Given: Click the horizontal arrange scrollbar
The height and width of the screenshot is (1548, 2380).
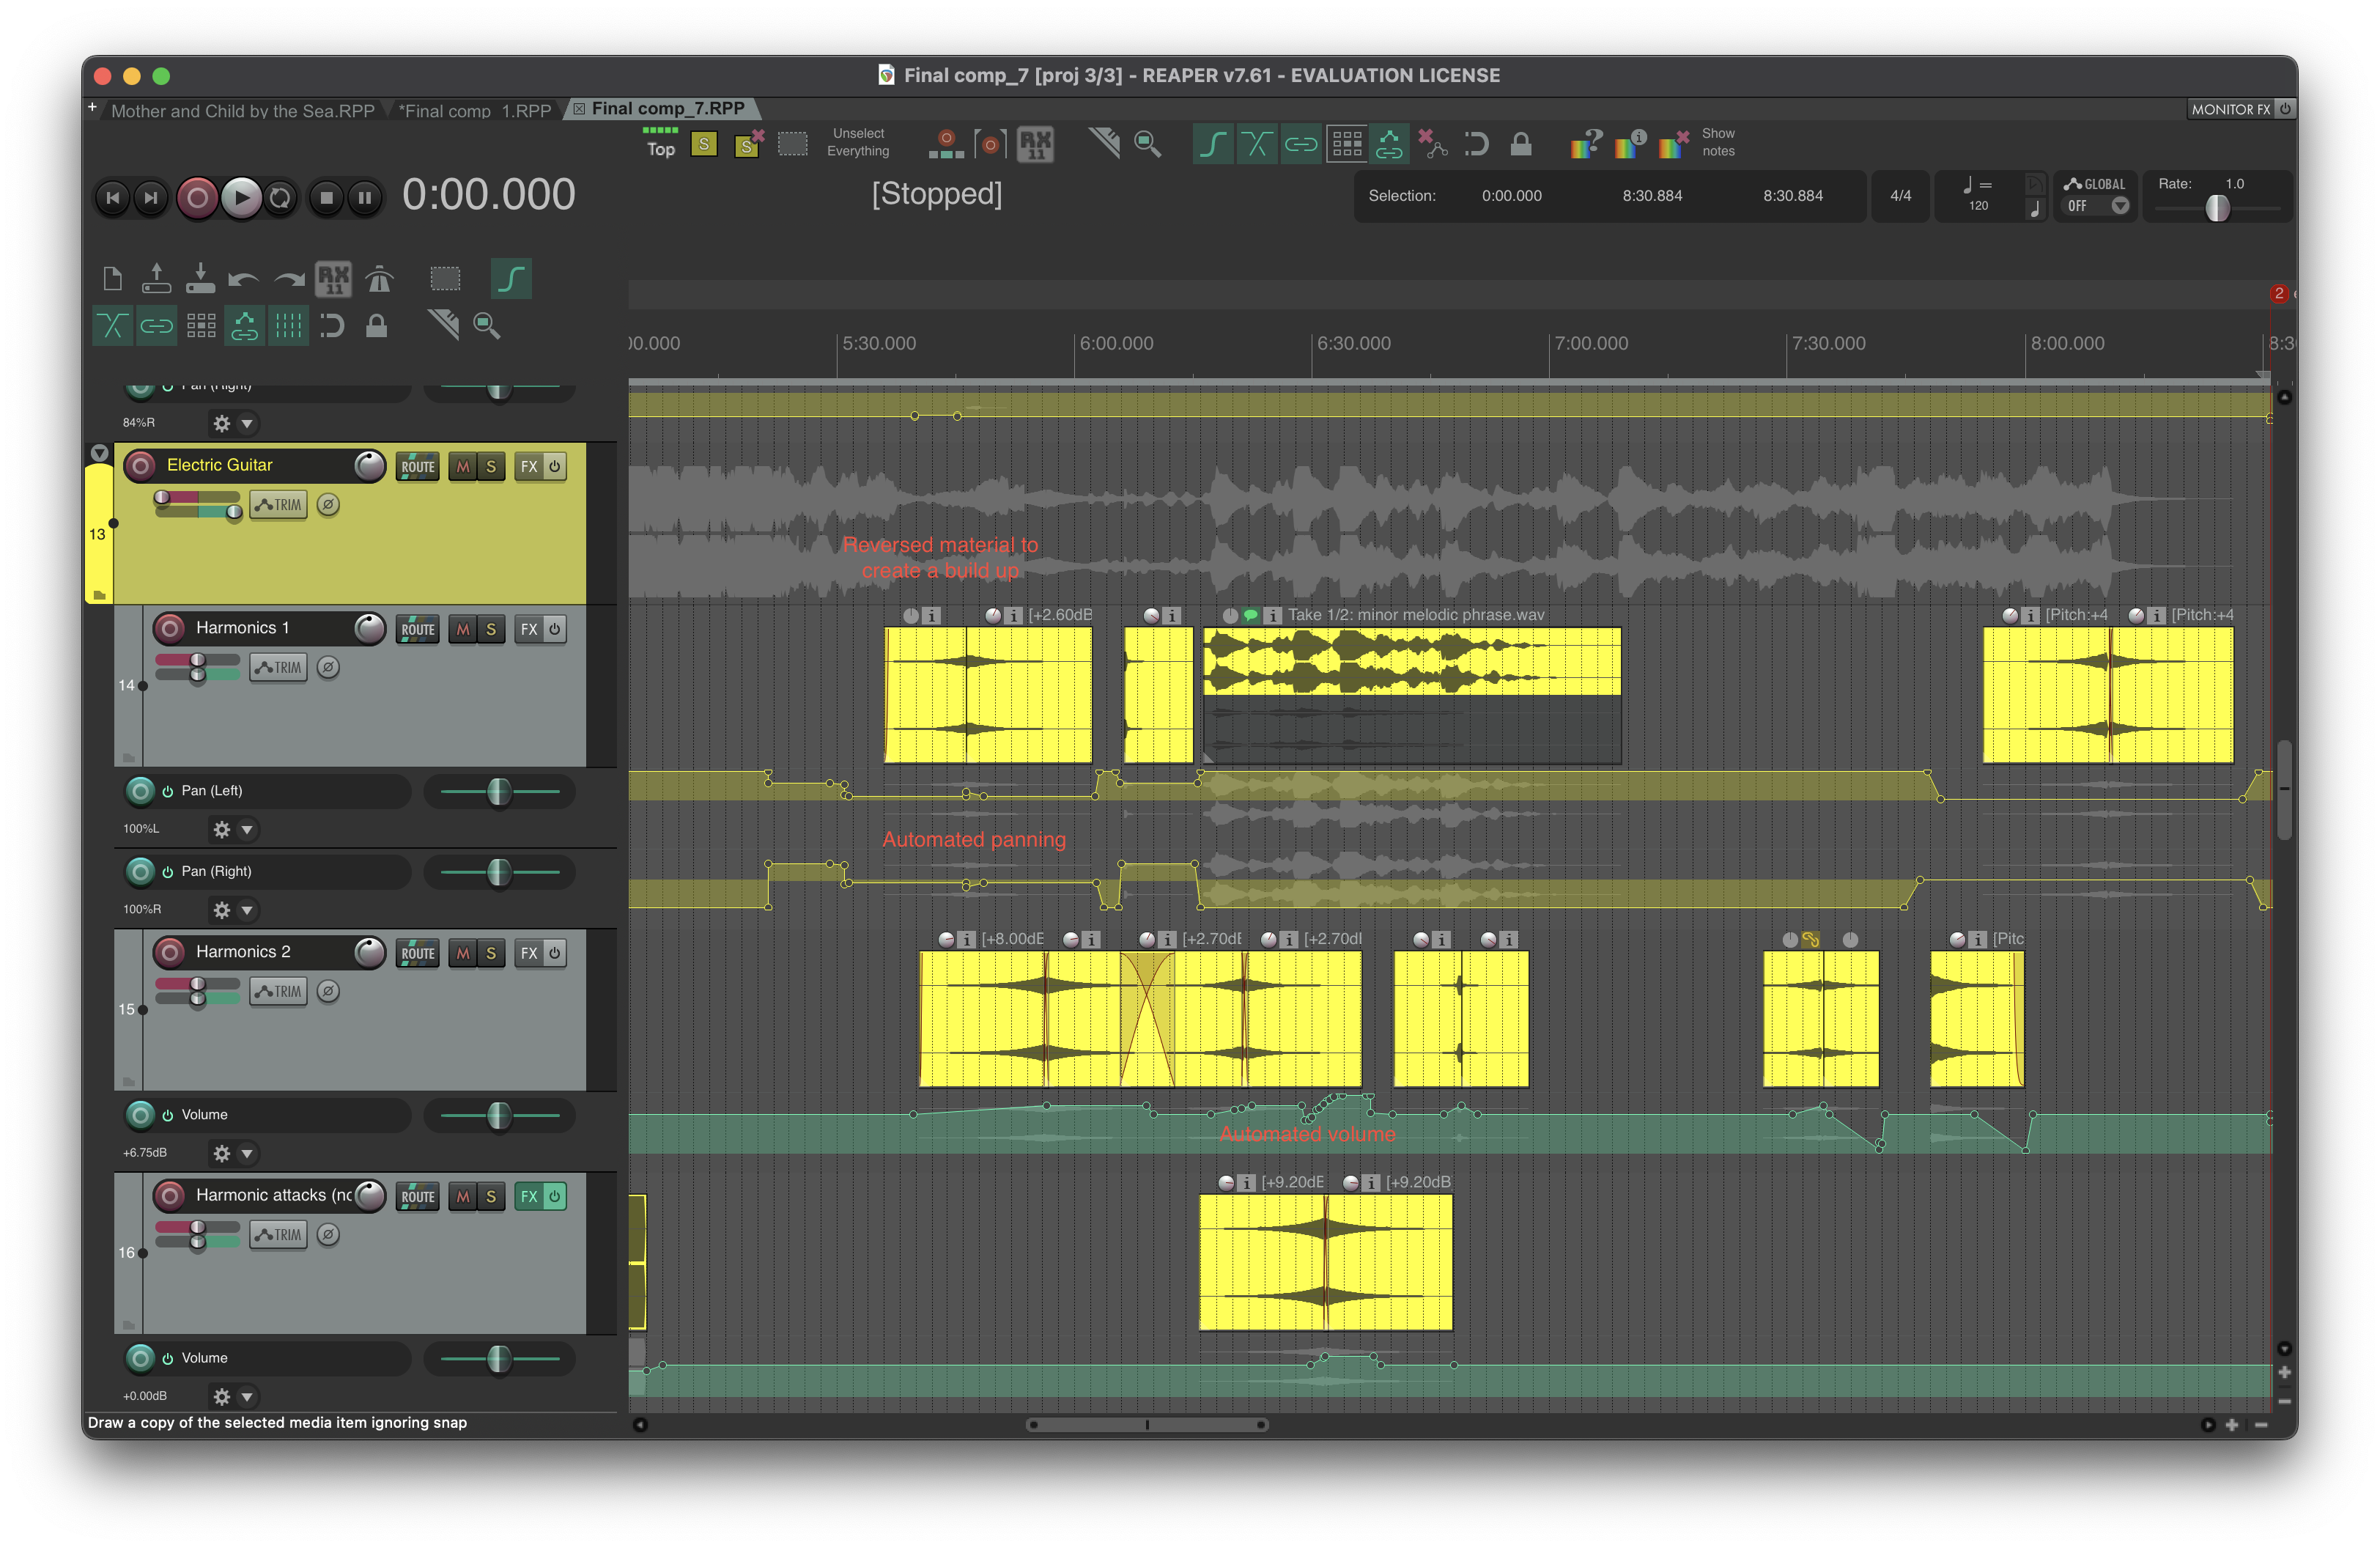Looking at the screenshot, I should coord(1147,1425).
